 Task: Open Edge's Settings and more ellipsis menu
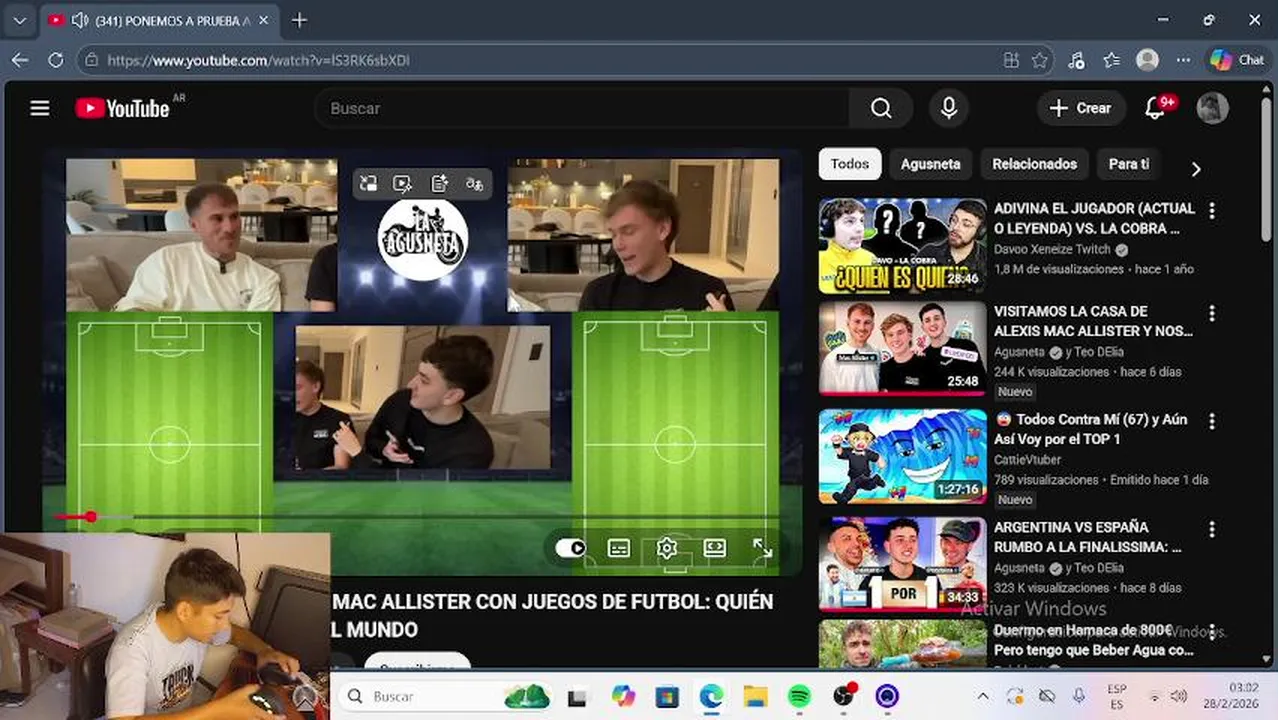pyautogui.click(x=1183, y=60)
